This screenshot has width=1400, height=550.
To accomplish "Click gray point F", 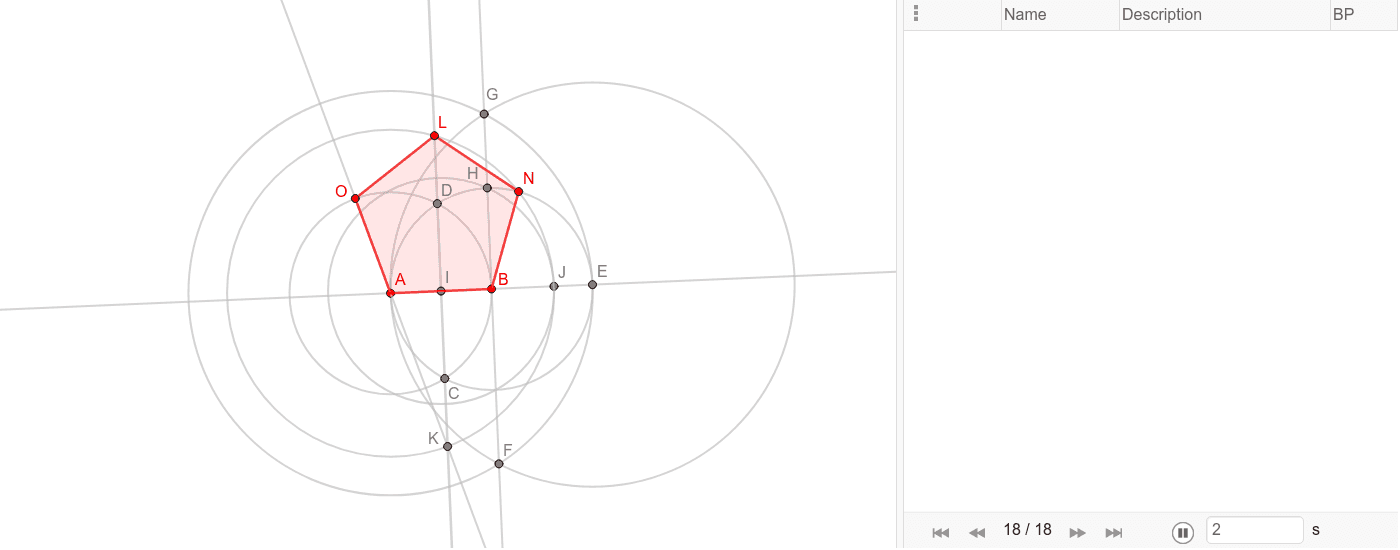I will [499, 464].
